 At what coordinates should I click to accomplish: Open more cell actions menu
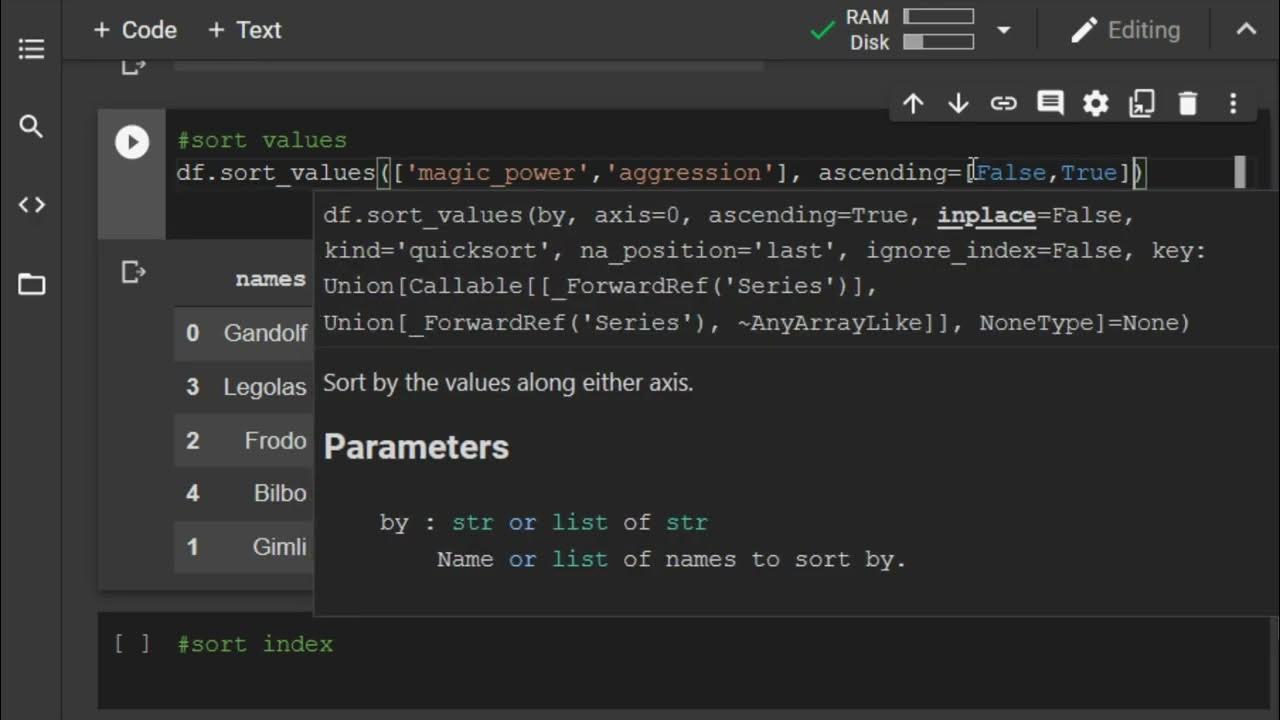[x=1233, y=103]
